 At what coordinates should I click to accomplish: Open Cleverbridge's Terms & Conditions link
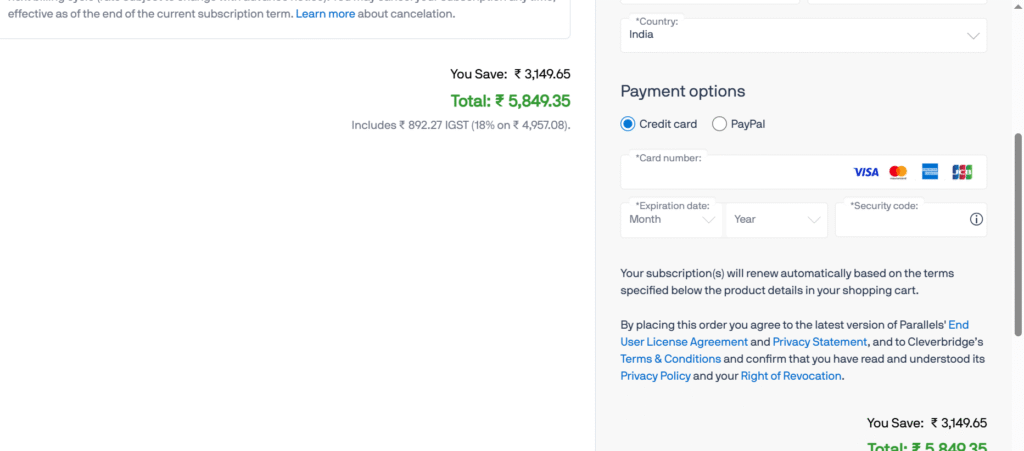click(x=671, y=359)
